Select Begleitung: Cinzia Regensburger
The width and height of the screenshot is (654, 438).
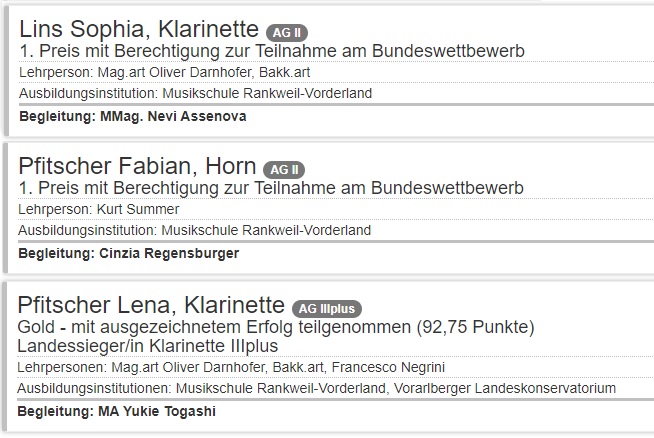(x=129, y=253)
